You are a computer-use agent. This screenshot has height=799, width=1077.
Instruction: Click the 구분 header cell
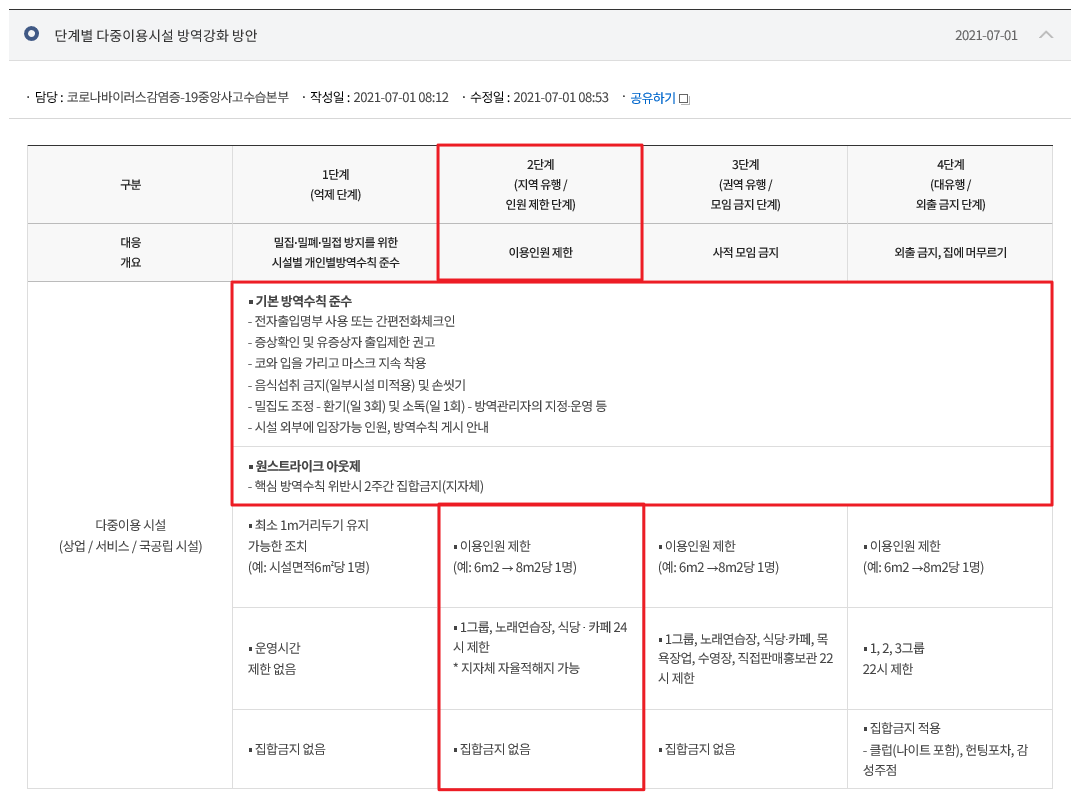[130, 184]
